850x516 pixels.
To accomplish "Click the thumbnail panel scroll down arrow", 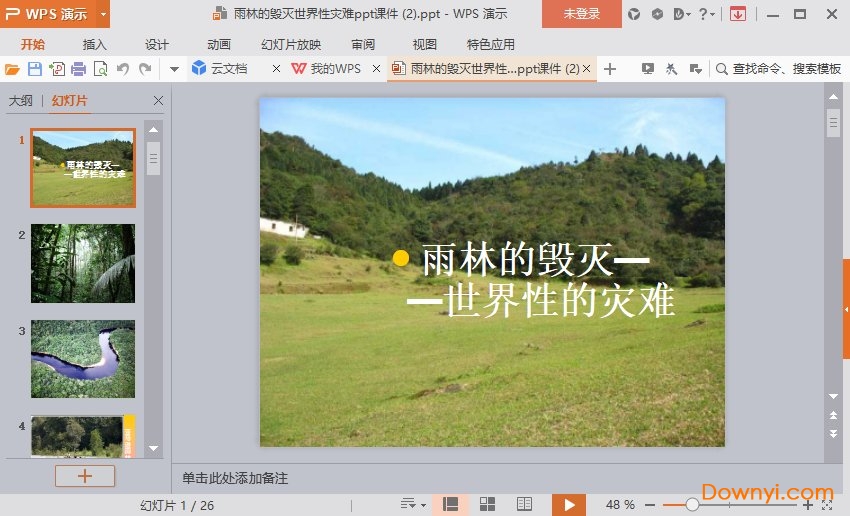I will click(x=153, y=448).
